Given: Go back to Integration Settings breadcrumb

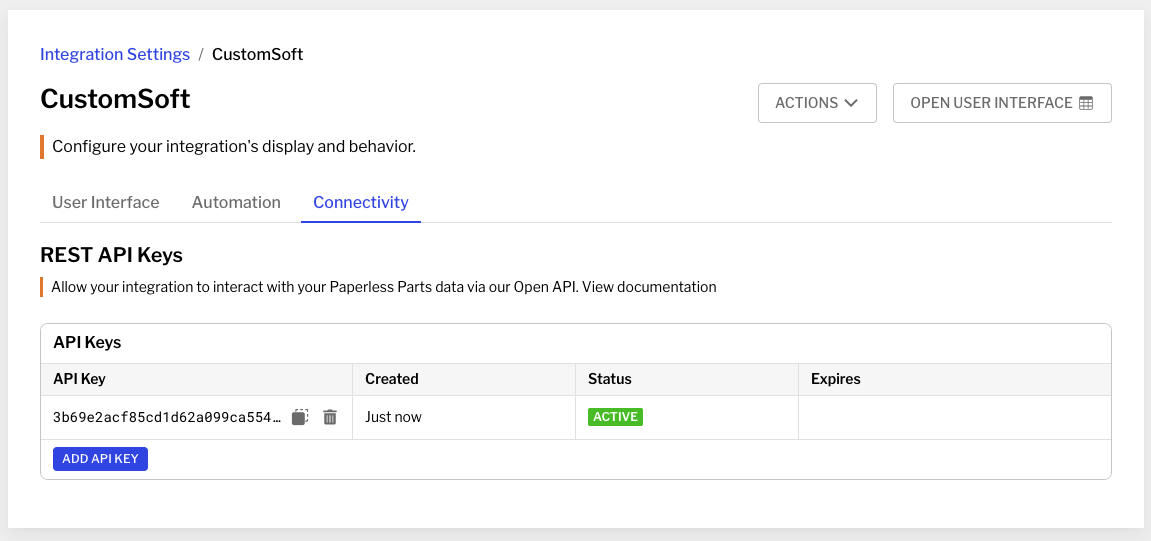Looking at the screenshot, I should tap(115, 54).
